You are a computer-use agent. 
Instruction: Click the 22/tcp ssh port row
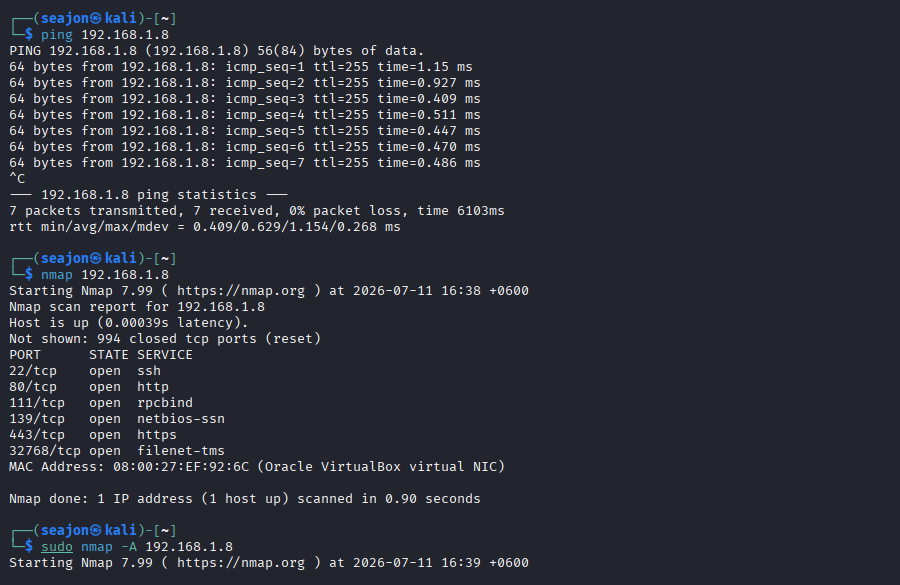pyautogui.click(x=85, y=371)
